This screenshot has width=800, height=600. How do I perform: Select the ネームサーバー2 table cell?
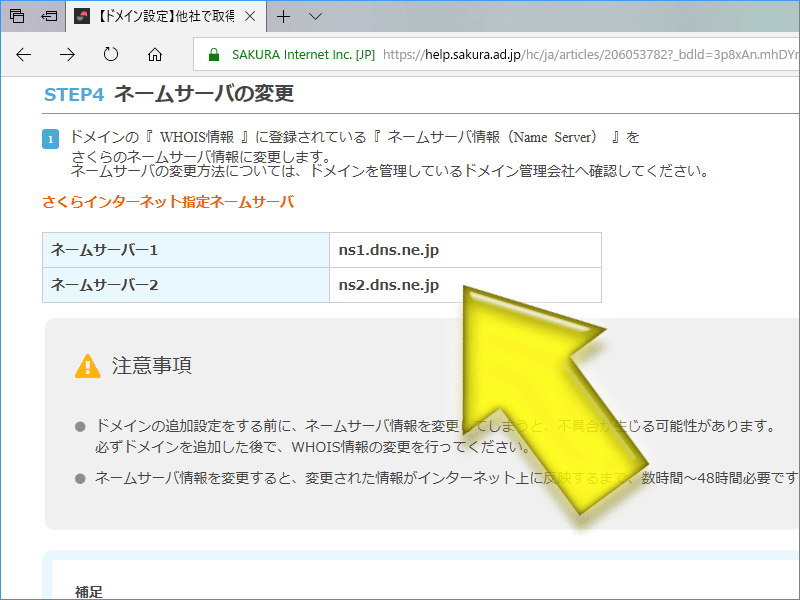click(186, 285)
